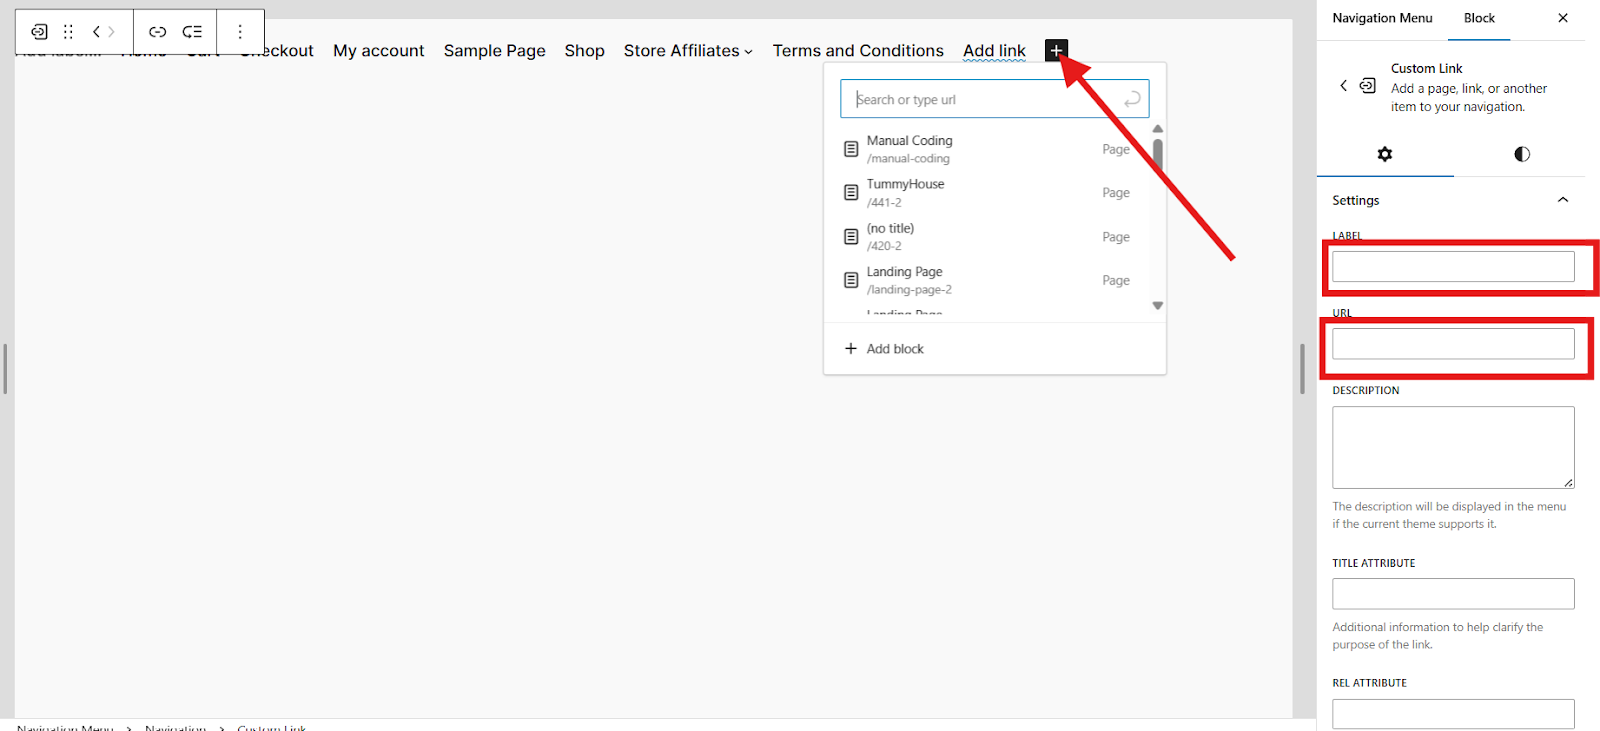Select the Shop menu item
Viewport: 1600px width, 731px height.
click(584, 51)
